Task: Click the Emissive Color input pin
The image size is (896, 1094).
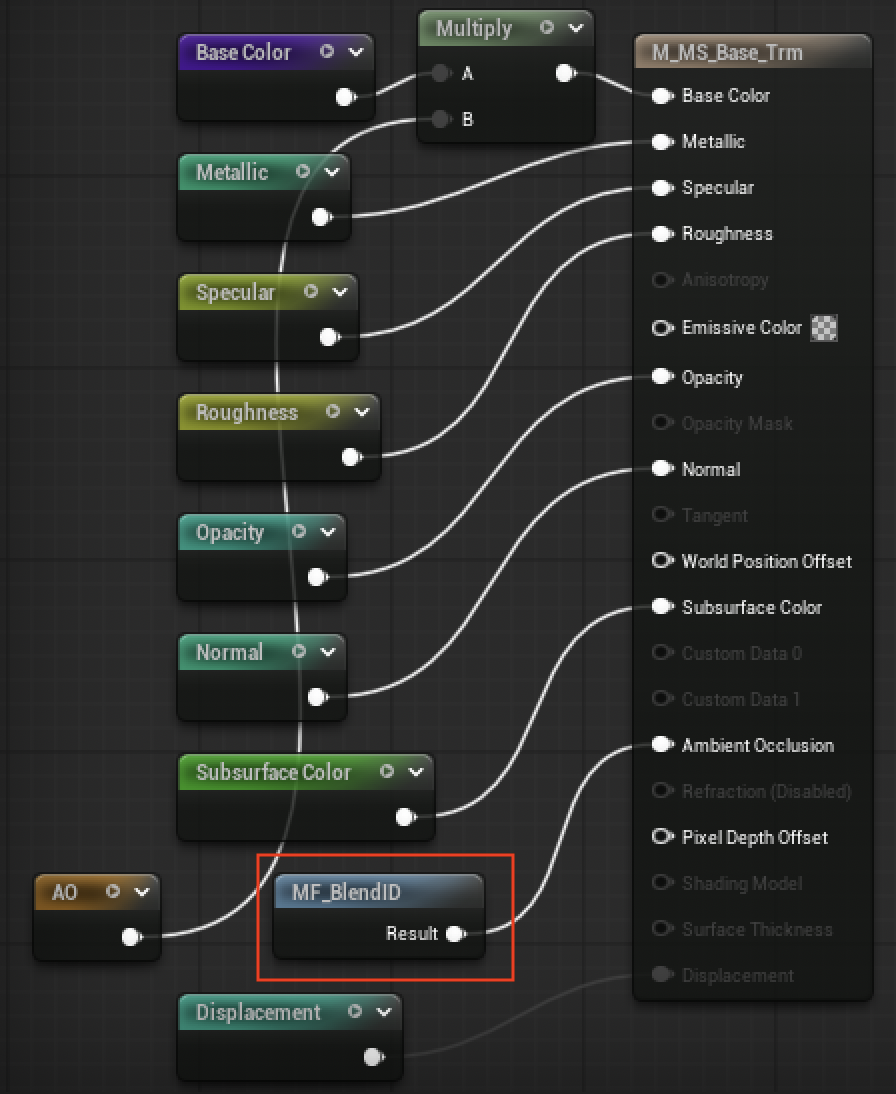Action: (662, 327)
